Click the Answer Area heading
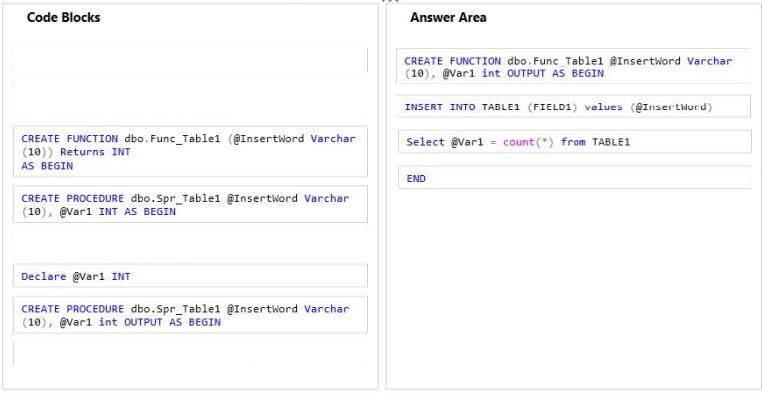Viewport: 764px width, 394px height. (448, 18)
